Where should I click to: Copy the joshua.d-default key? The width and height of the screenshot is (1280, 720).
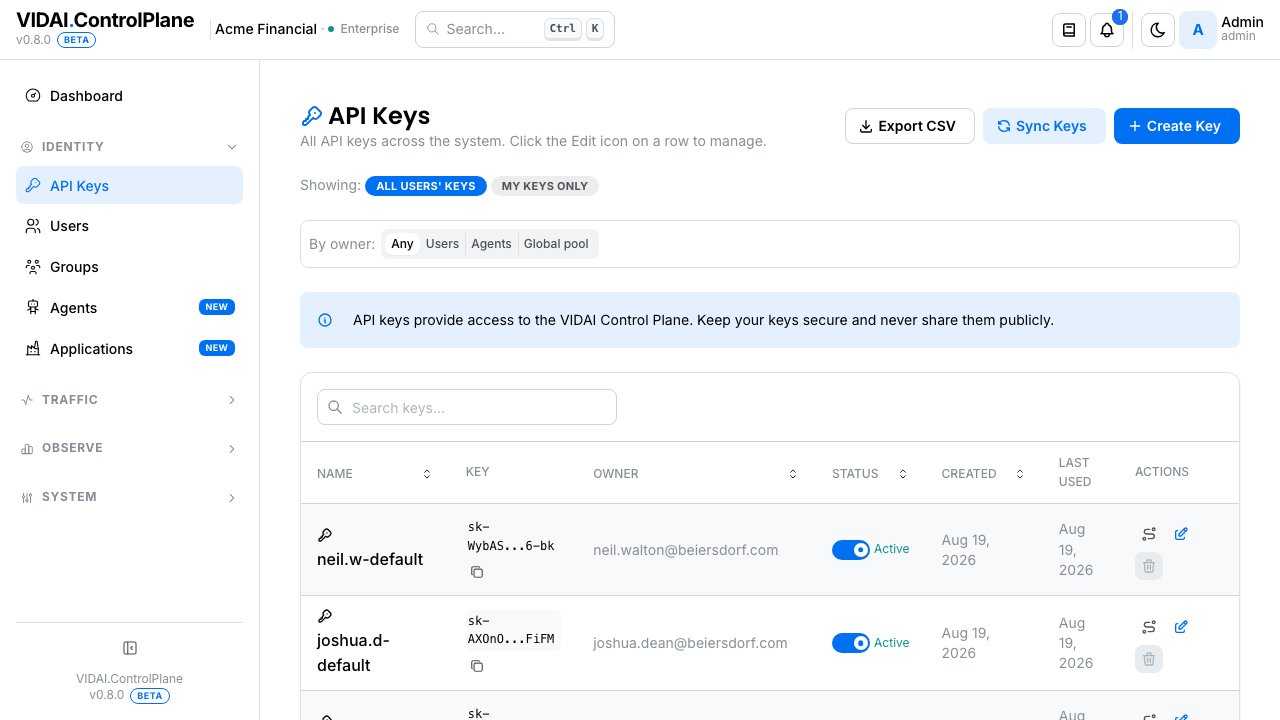[477, 666]
